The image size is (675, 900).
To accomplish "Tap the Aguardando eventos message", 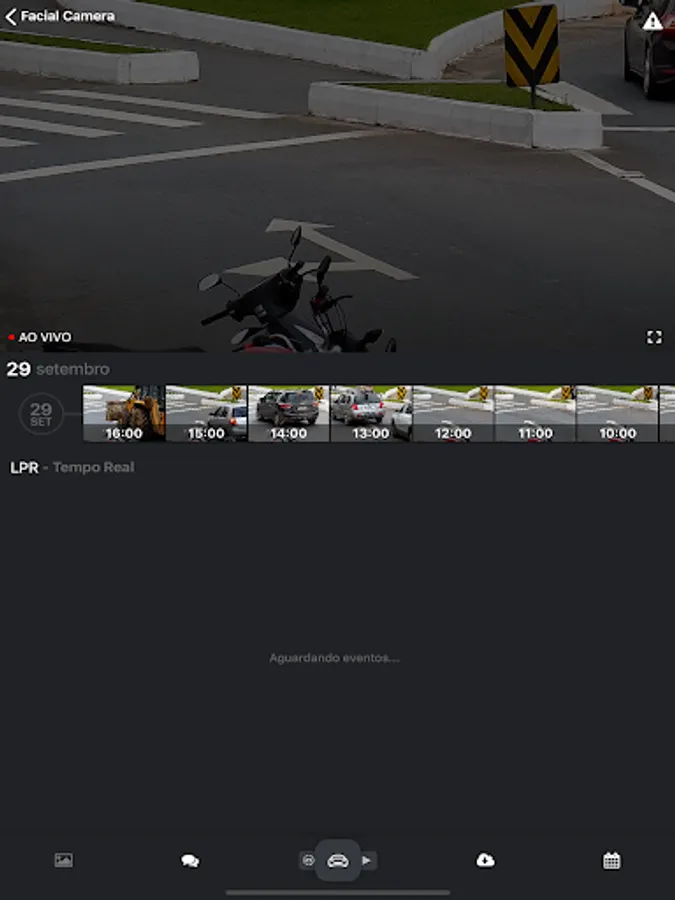I will coord(335,658).
